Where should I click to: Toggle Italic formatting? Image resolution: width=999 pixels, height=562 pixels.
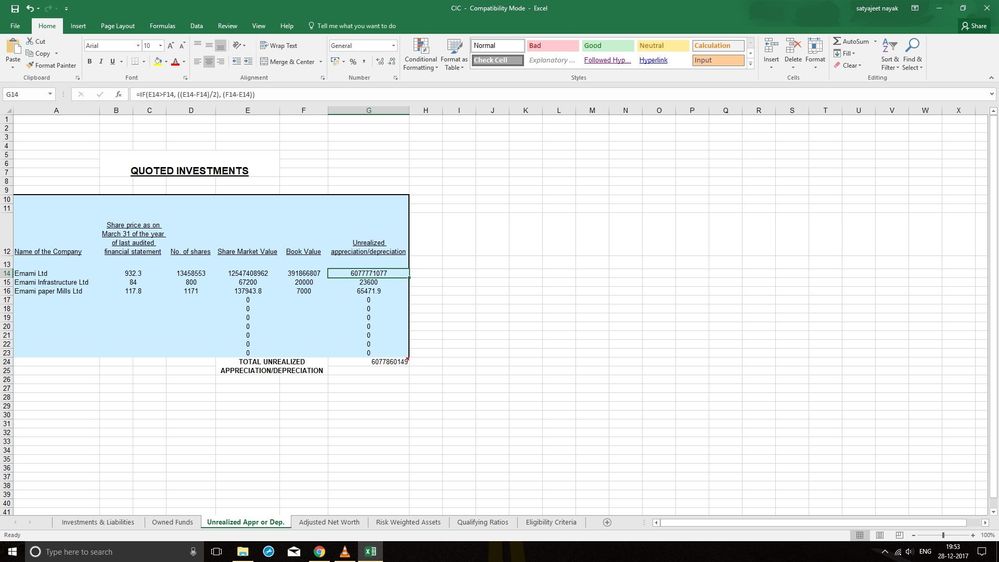[101, 62]
